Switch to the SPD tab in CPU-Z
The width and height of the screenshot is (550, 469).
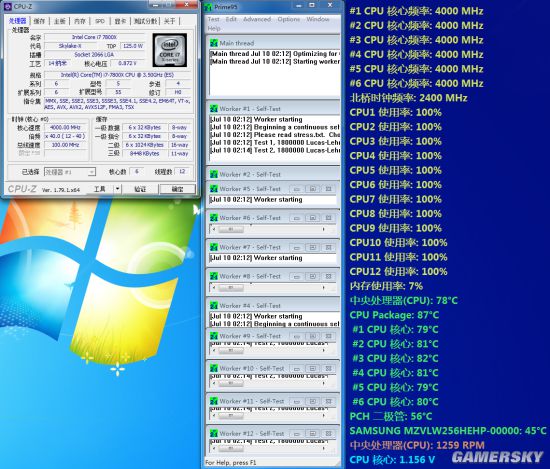coord(100,21)
